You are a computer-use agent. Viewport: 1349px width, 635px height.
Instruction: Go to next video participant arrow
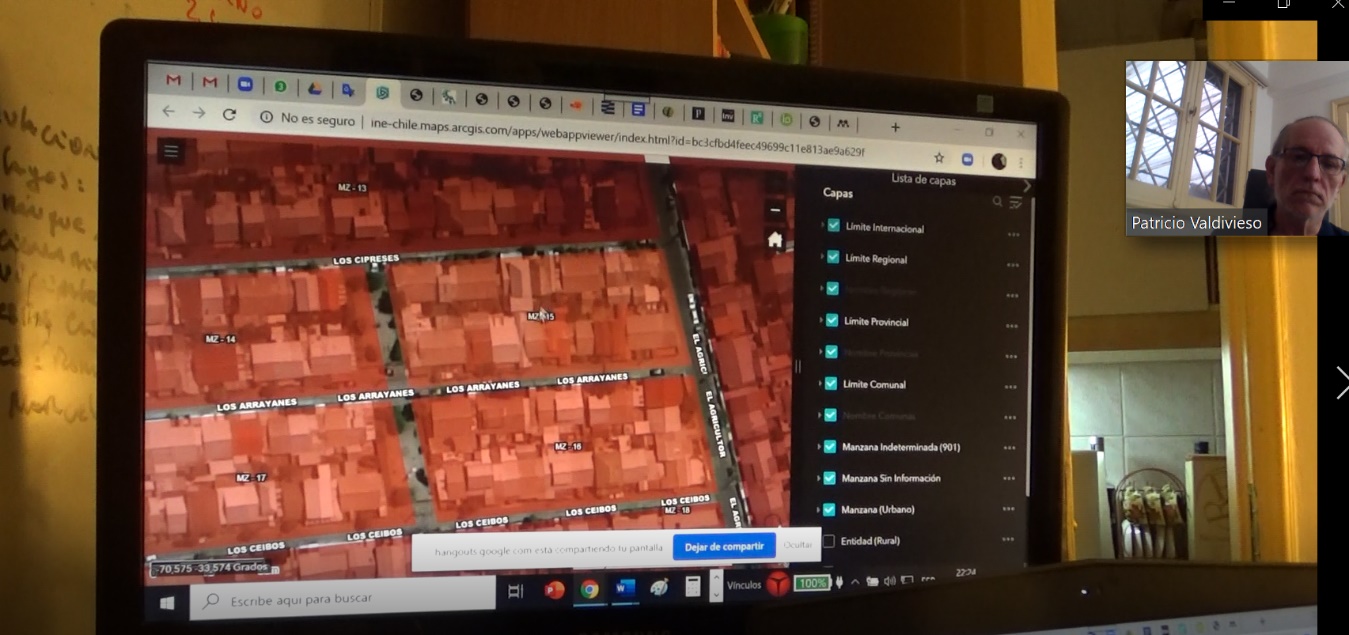coord(1341,382)
